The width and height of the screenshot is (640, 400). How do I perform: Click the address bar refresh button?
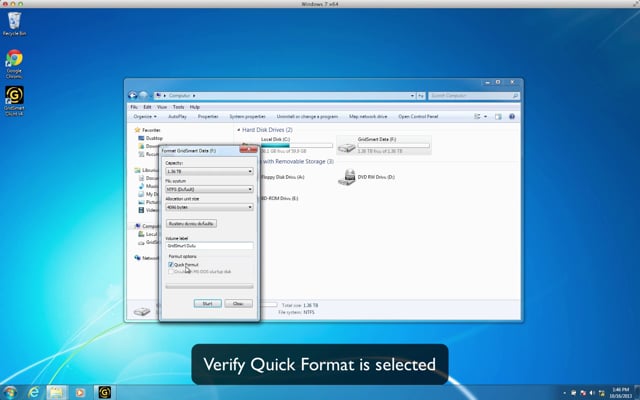point(421,96)
